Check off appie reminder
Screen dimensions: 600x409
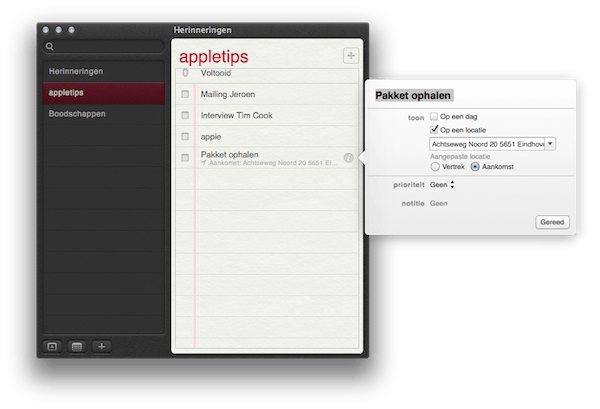185,137
